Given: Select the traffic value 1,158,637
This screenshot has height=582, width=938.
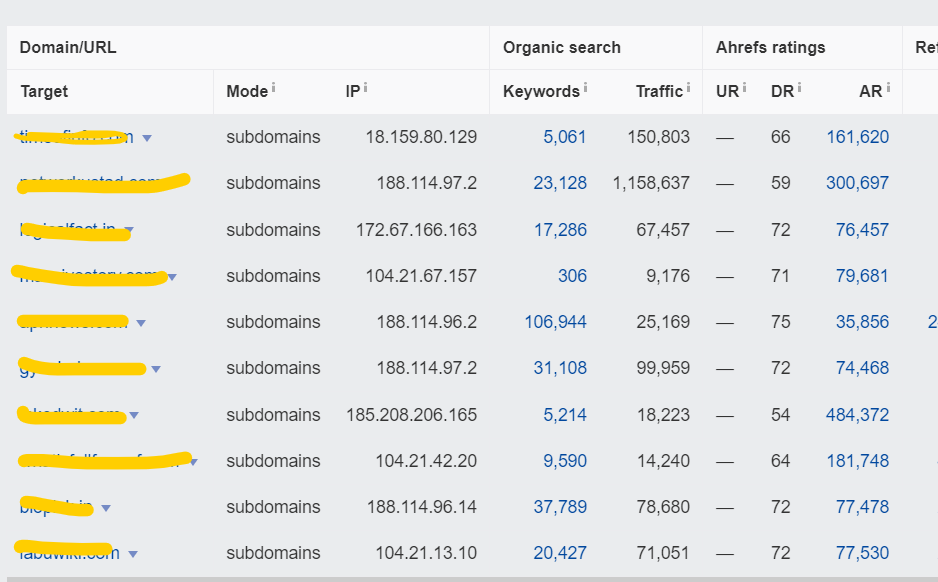Looking at the screenshot, I should coord(651,183).
